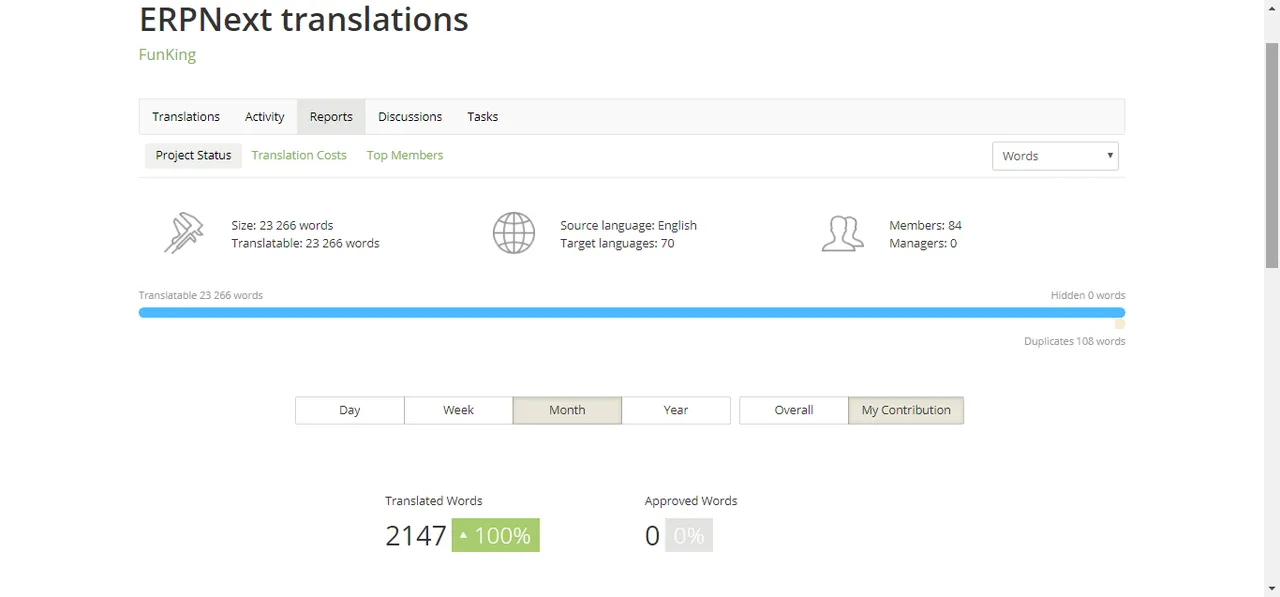Screen dimensions: 1280x597
Task: Switch to the Activity tab
Action: [265, 117]
